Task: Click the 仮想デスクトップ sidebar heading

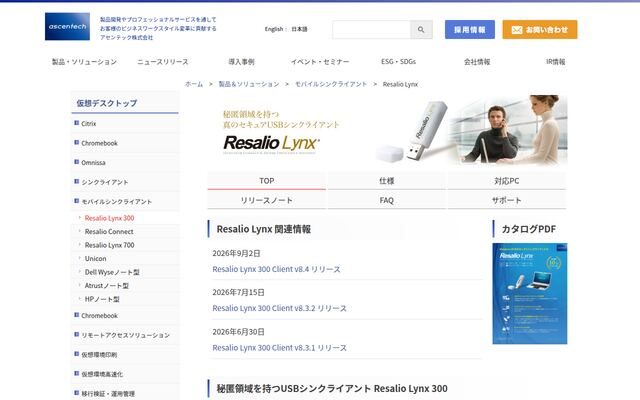Action: tap(107, 103)
